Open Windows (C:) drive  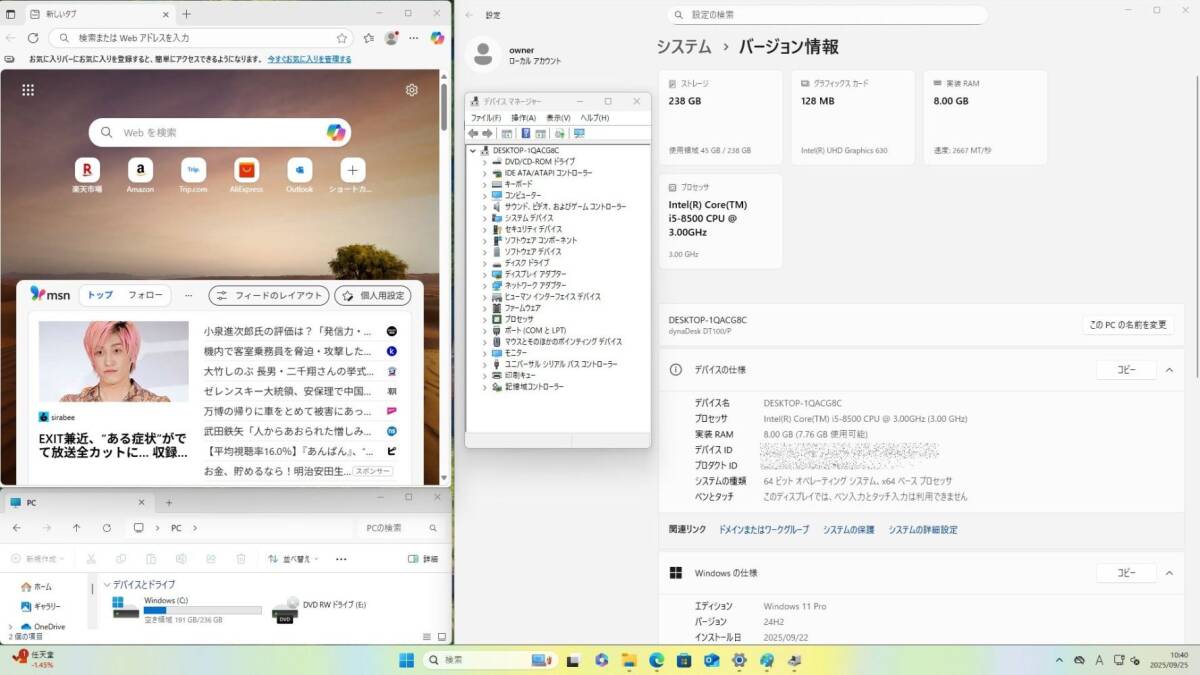pyautogui.click(x=186, y=609)
